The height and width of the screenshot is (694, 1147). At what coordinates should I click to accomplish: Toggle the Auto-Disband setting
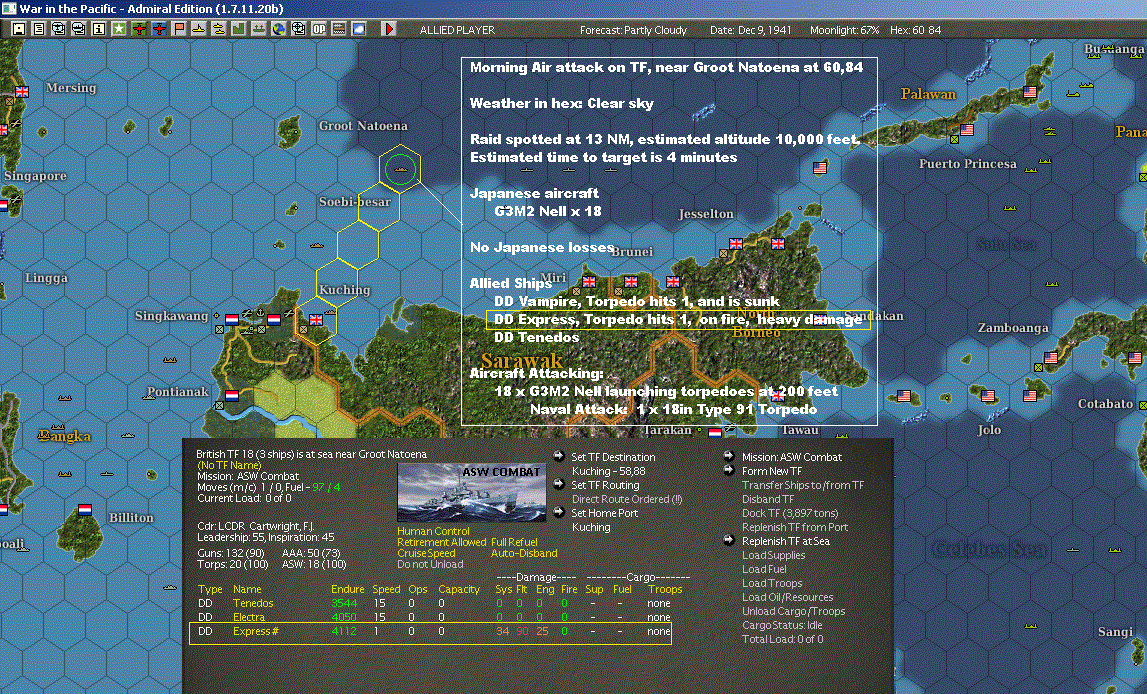point(523,553)
